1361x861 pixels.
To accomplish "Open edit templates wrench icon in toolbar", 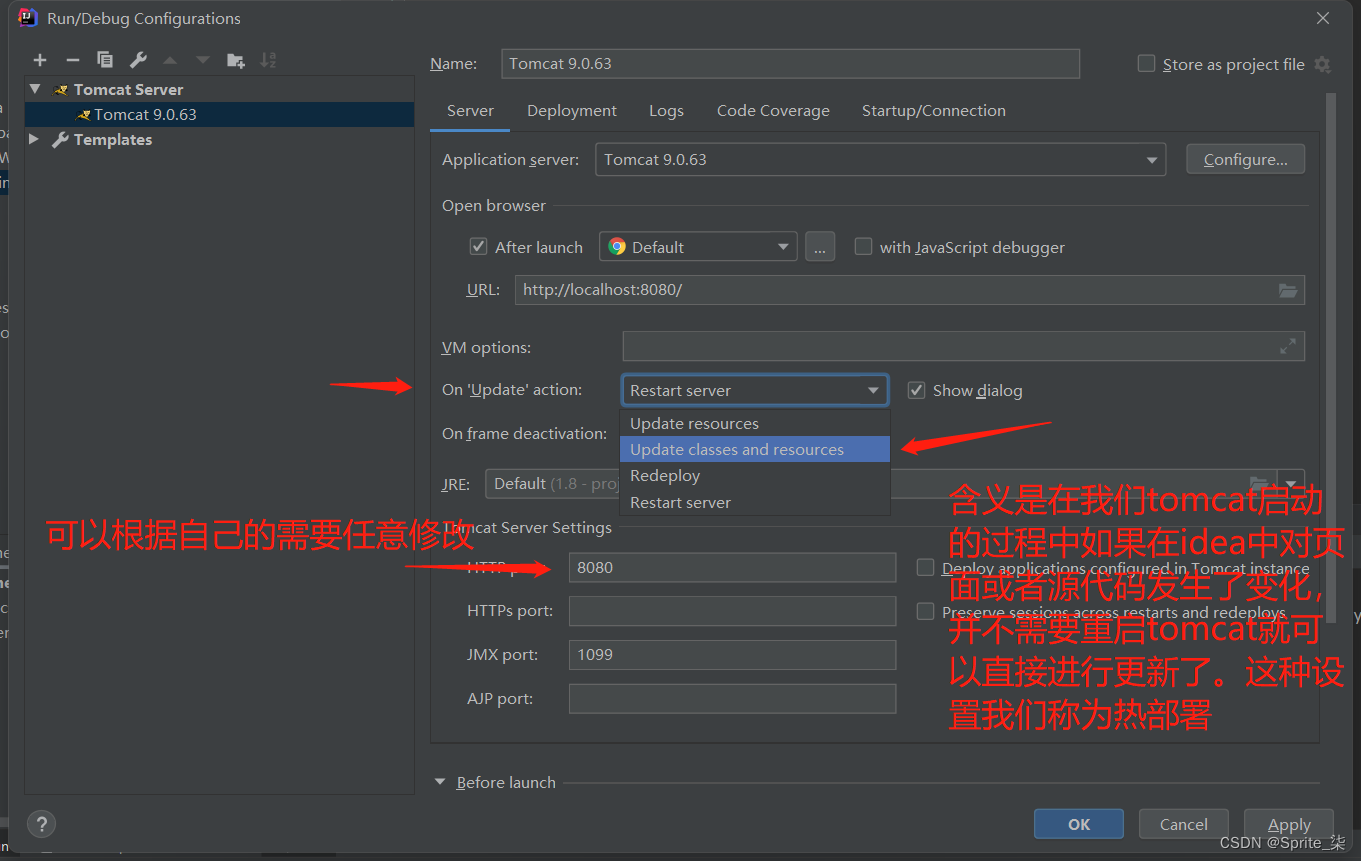I will coord(138,61).
